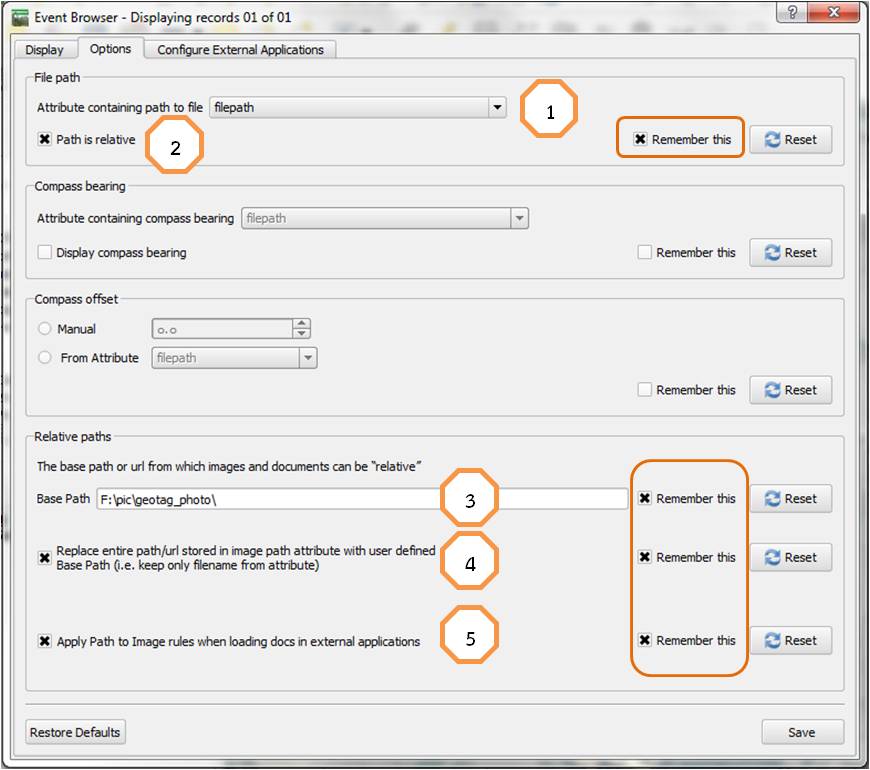Open the From Attribute offset dropdown
Image resolution: width=870 pixels, height=770 pixels.
tap(234, 358)
